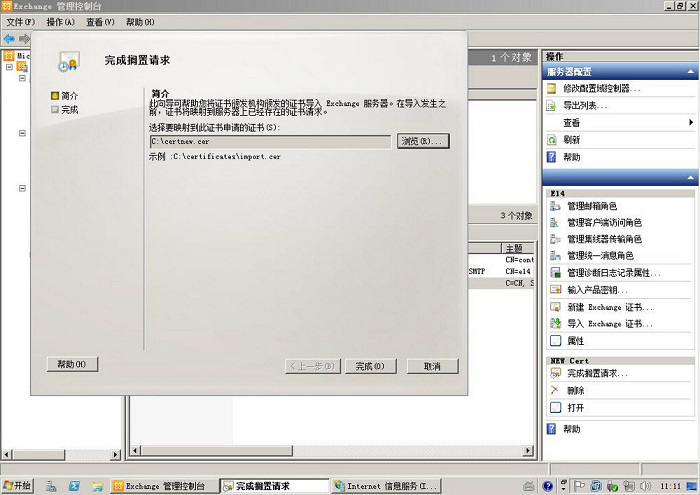Screen dimensions: 700x495
Task: Collapse the top-level tree node on the left
Action: click(x=8, y=68)
